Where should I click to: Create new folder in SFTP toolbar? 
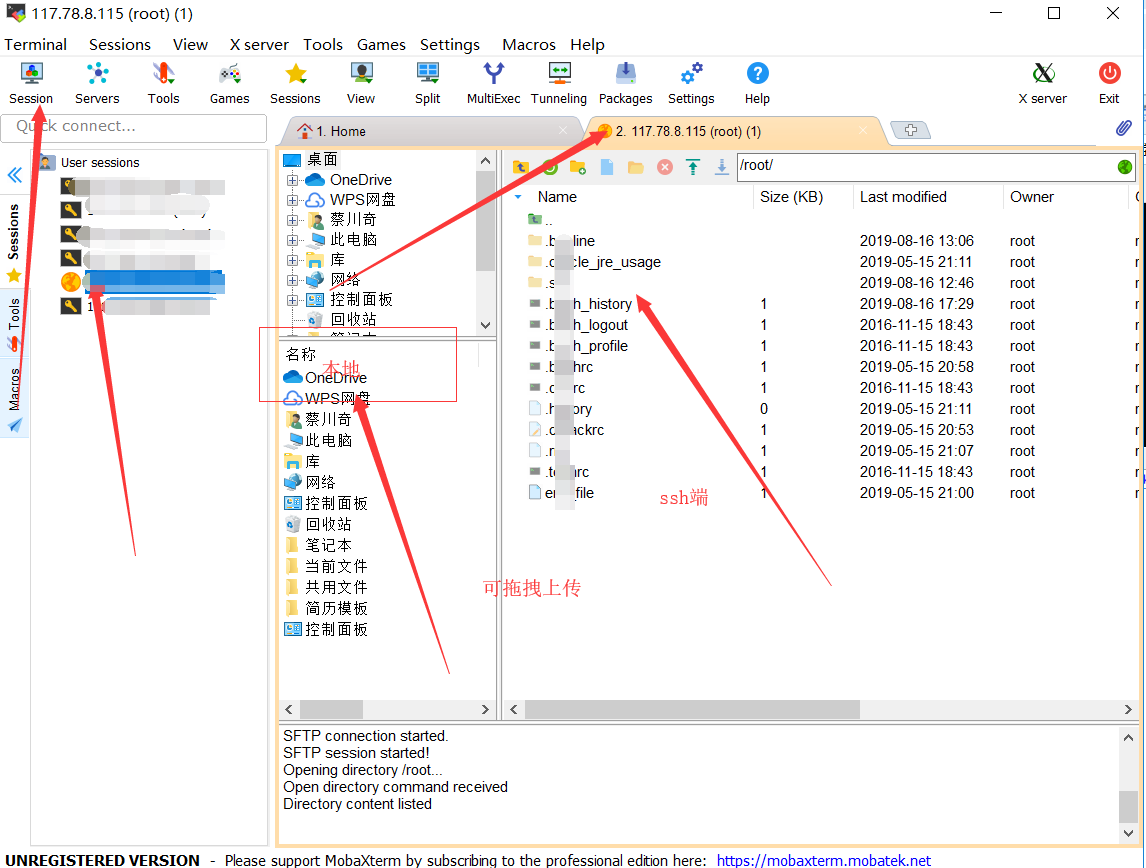point(578,167)
